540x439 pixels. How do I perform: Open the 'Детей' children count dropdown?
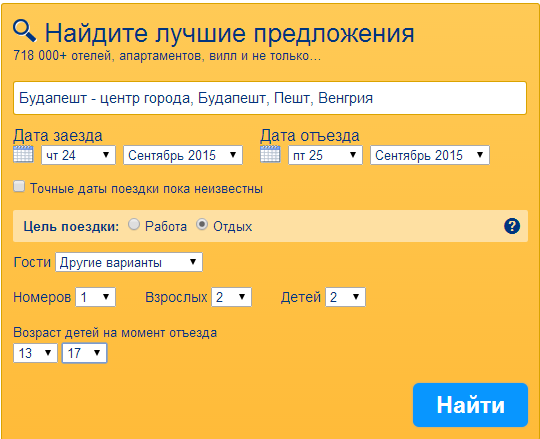[x=345, y=297]
